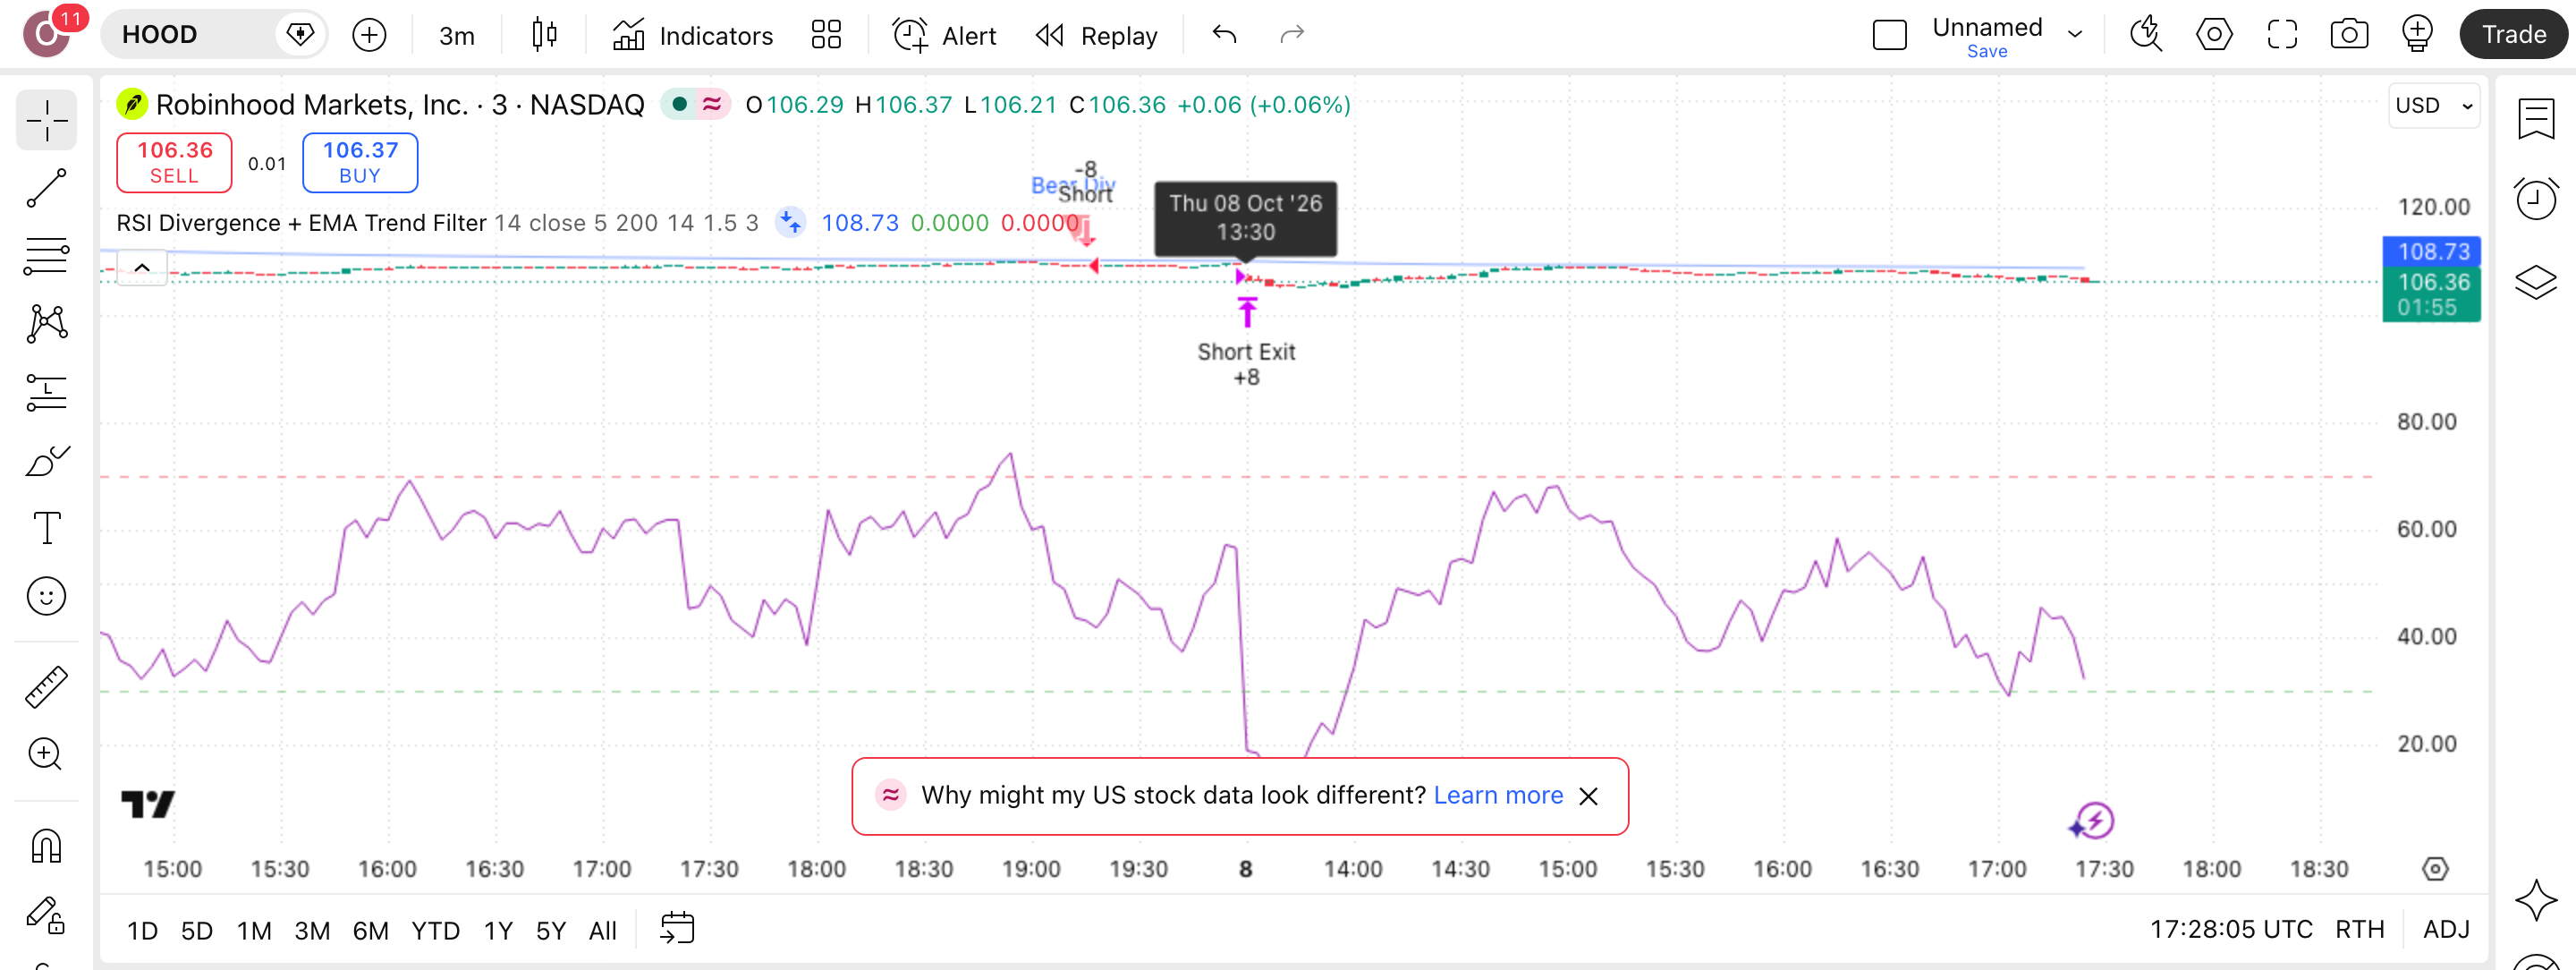Change the 3m chart interval
Image resolution: width=2576 pixels, height=970 pixels.
pyautogui.click(x=456, y=35)
